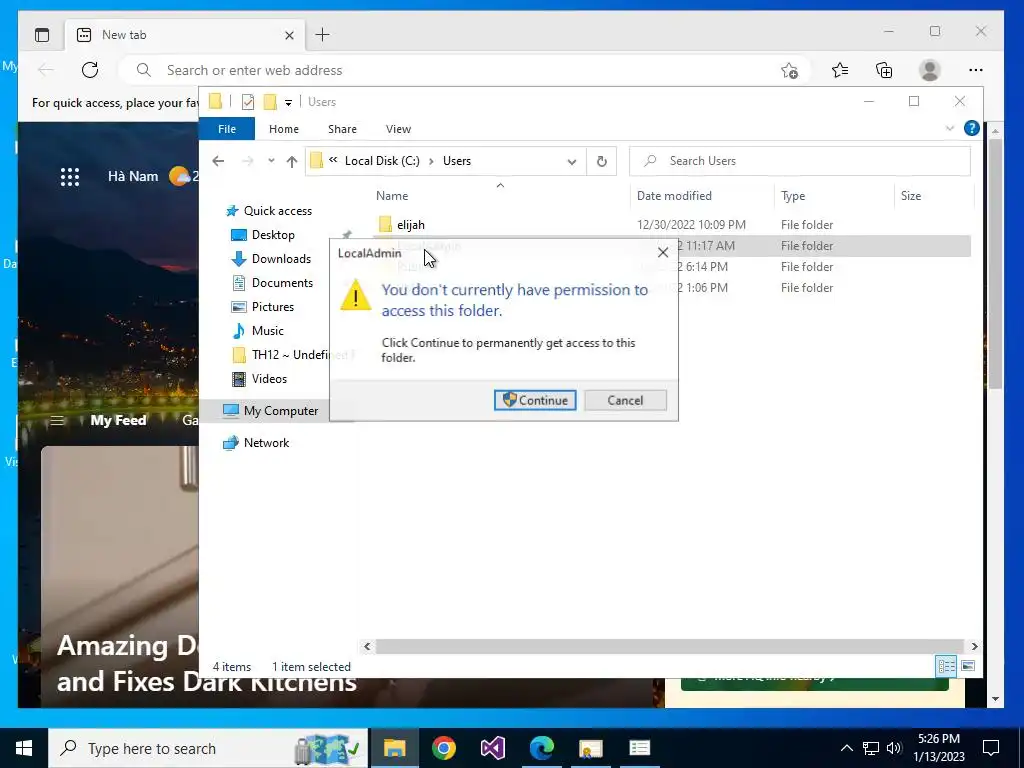The width and height of the screenshot is (1024, 768).
Task: Add this page to favorites in Edge
Action: coord(789,71)
